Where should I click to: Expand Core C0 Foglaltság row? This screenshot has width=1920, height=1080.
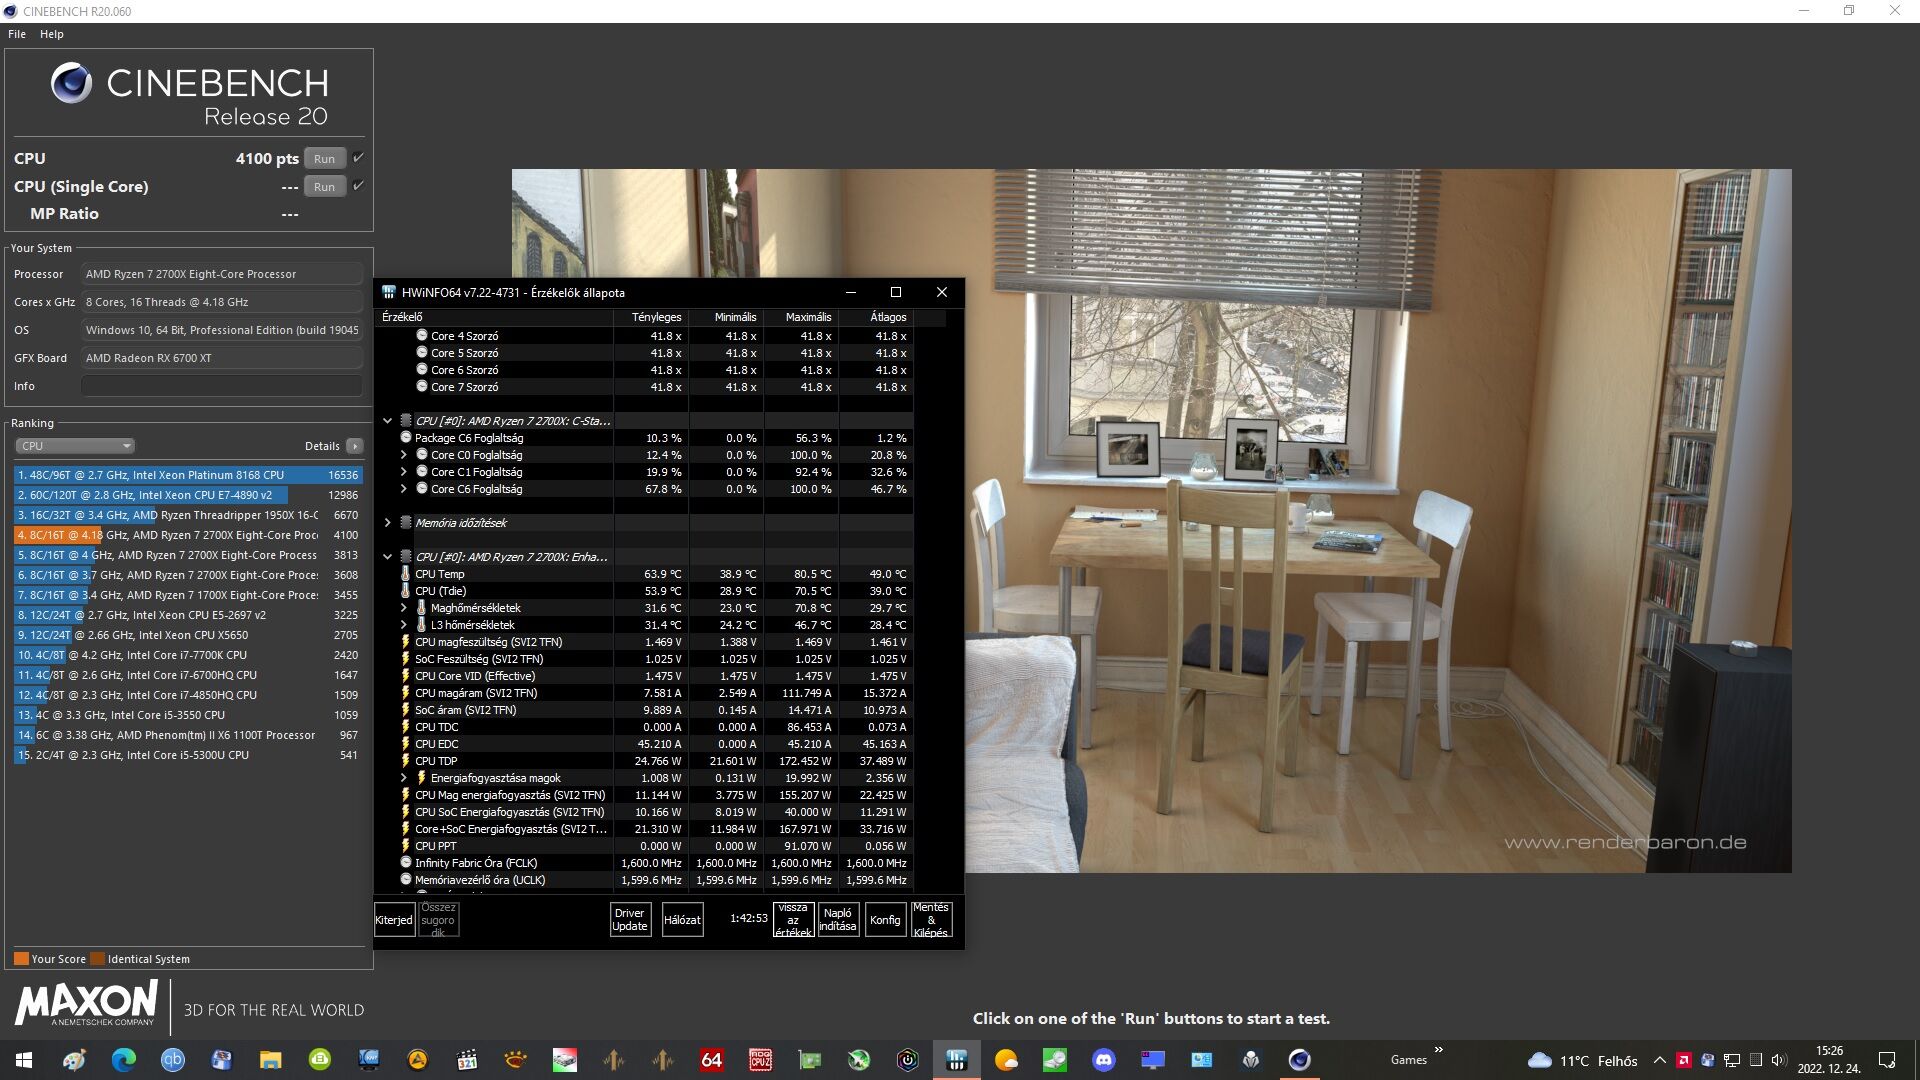[x=404, y=455]
